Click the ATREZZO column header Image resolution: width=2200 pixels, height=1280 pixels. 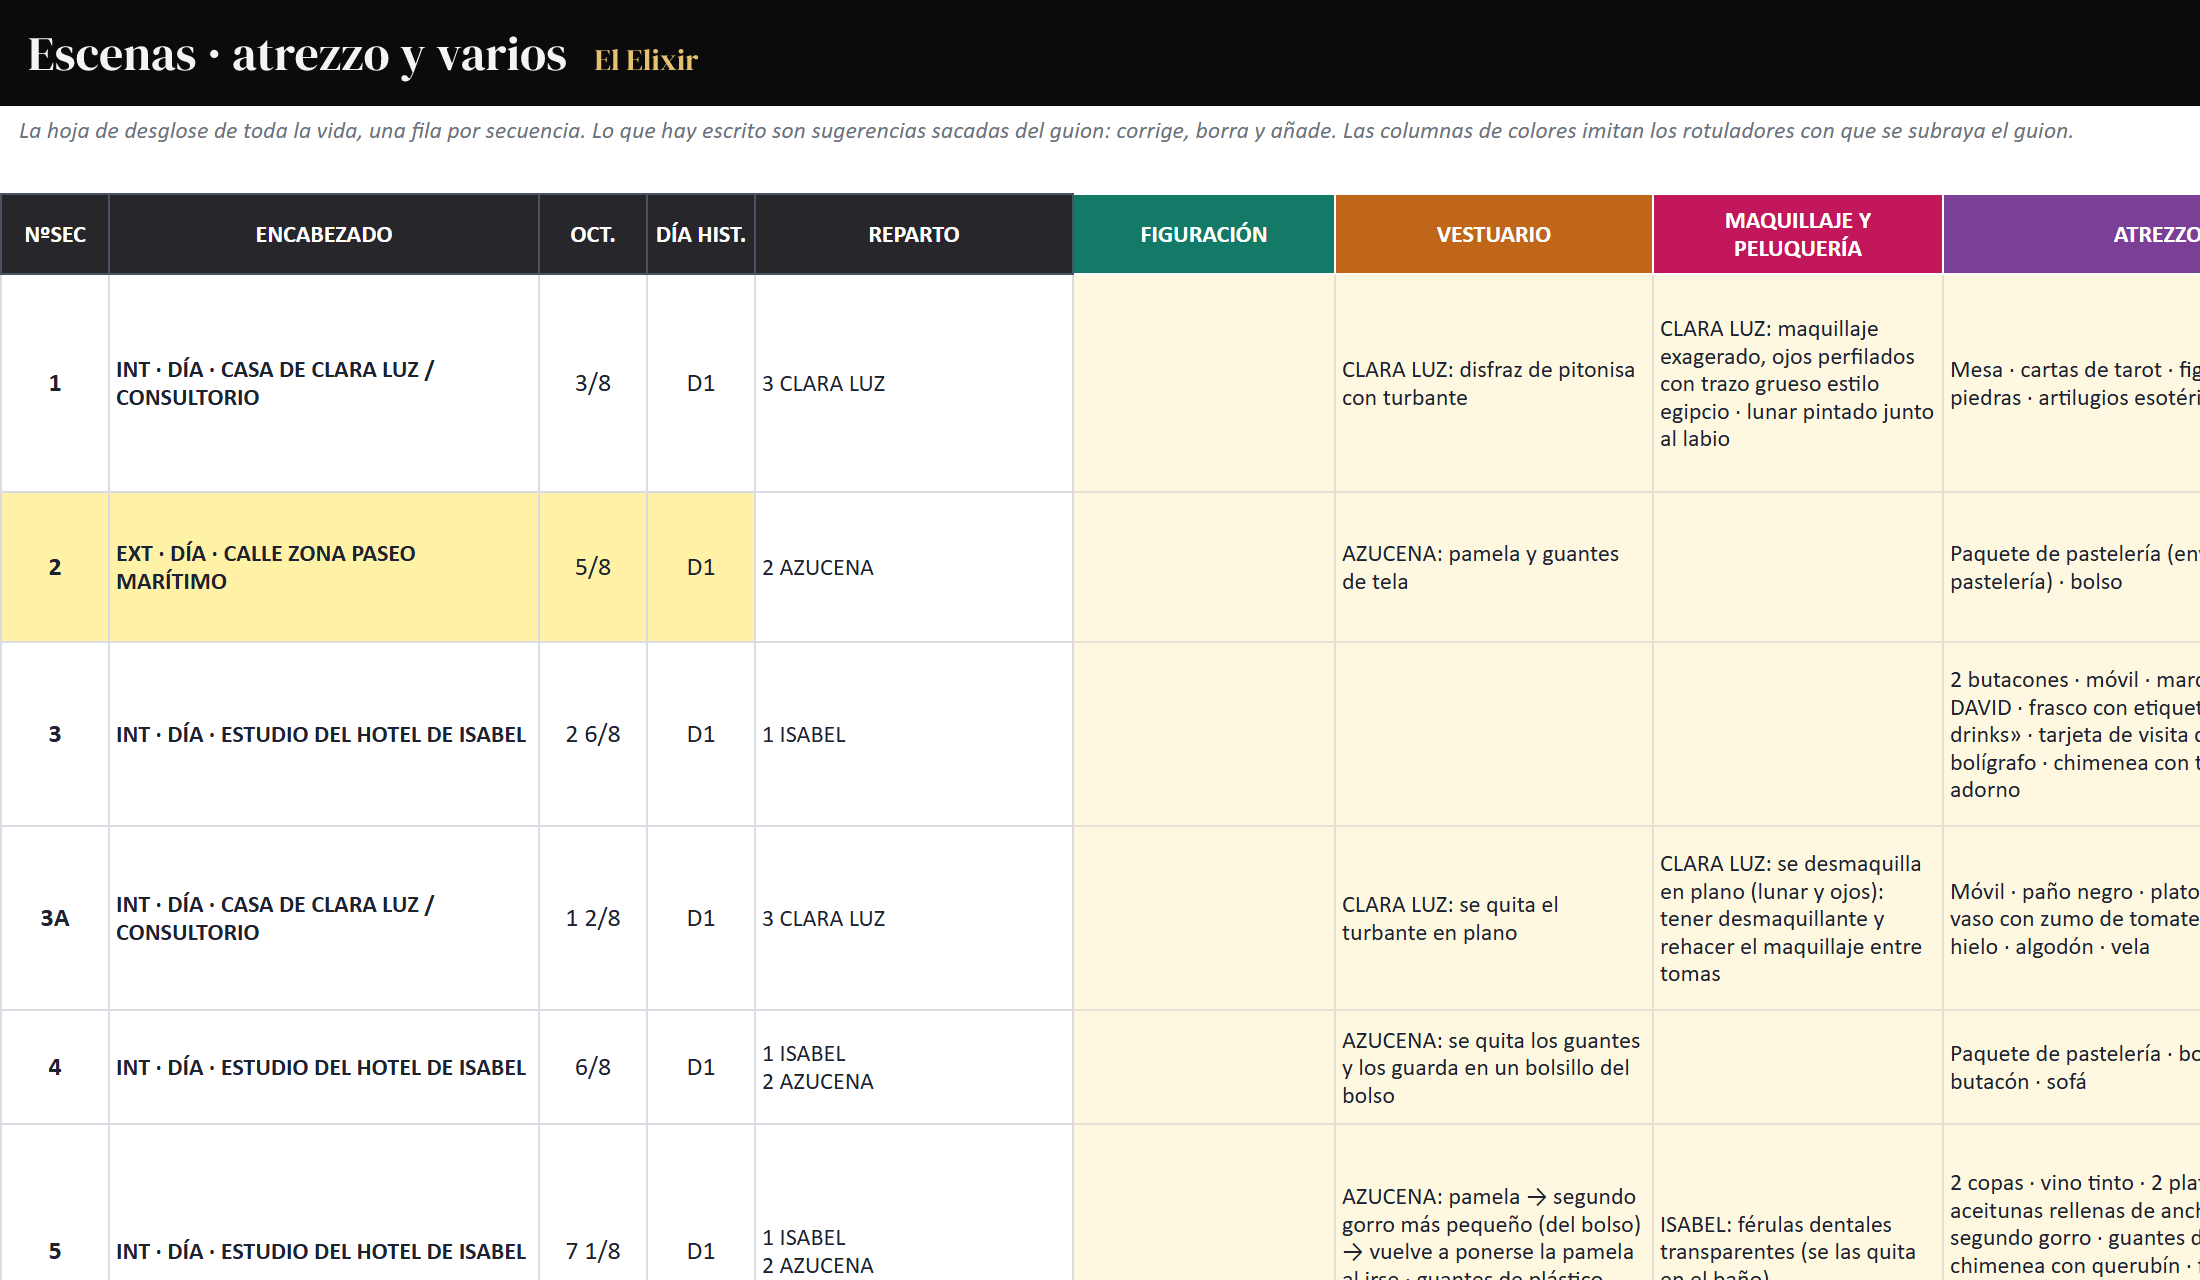(x=2072, y=234)
